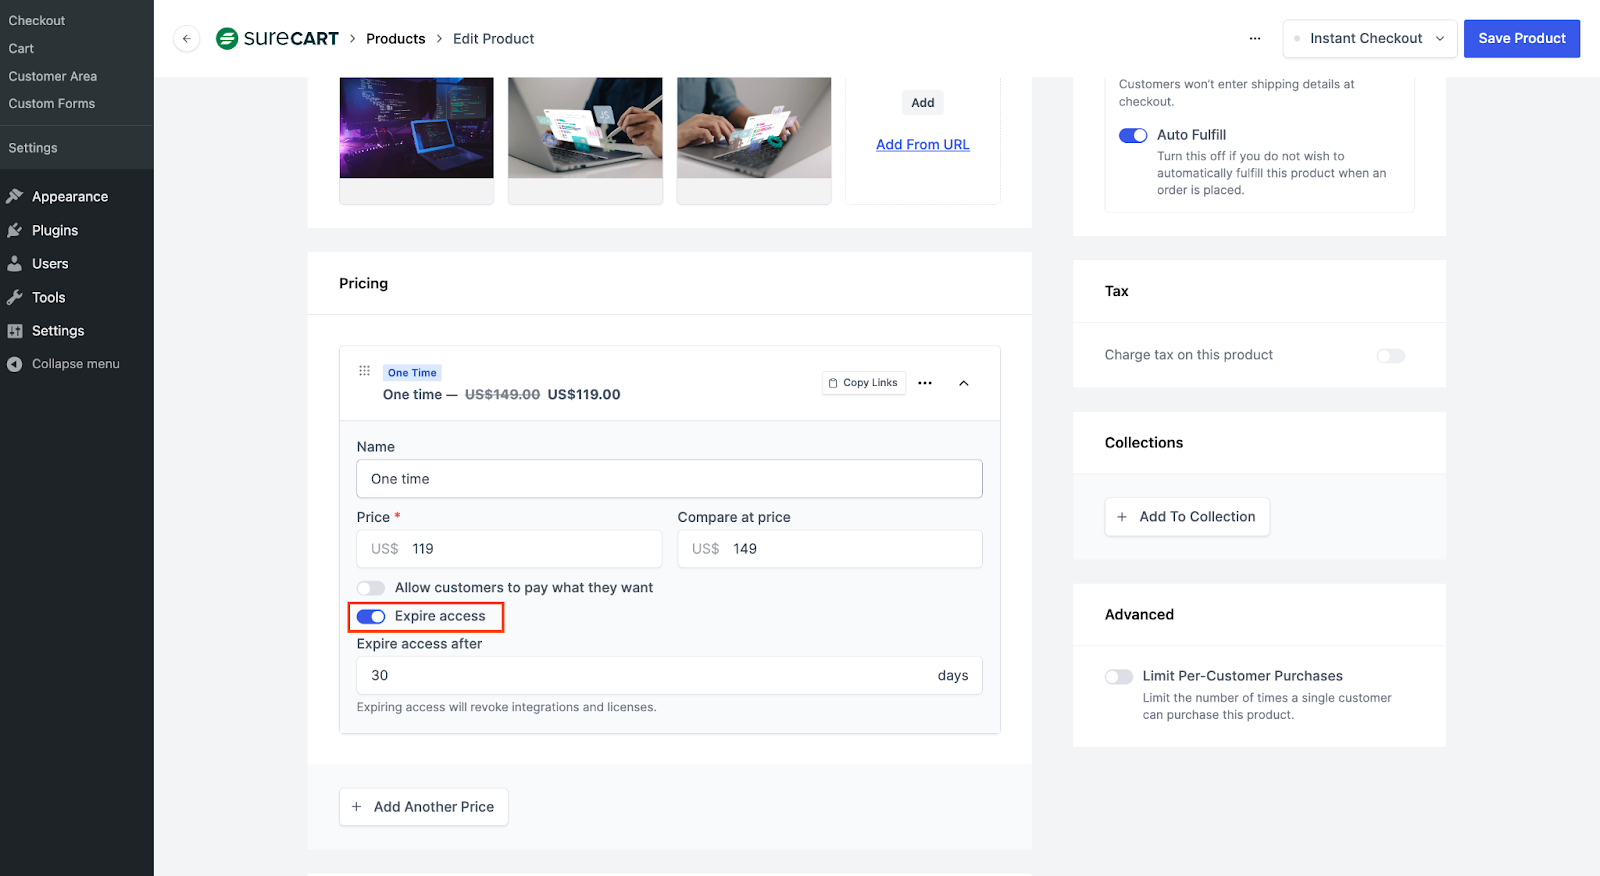Open the Tools menu
Screen dimensions: 1600x876
(x=48, y=297)
